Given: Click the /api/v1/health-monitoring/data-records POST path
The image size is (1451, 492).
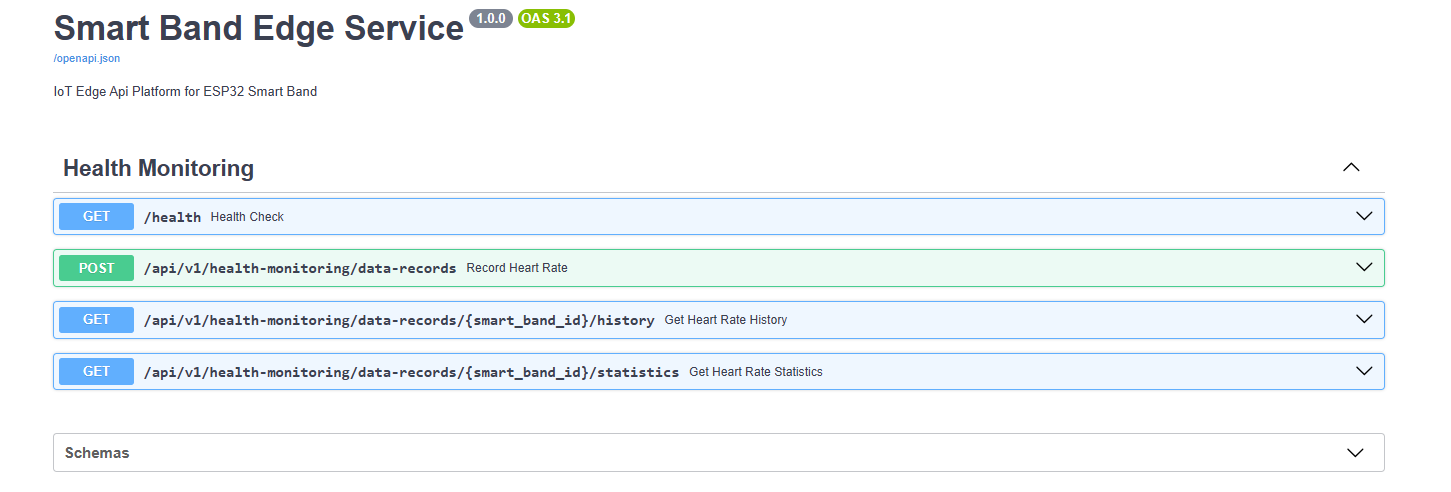Looking at the screenshot, I should (x=300, y=268).
